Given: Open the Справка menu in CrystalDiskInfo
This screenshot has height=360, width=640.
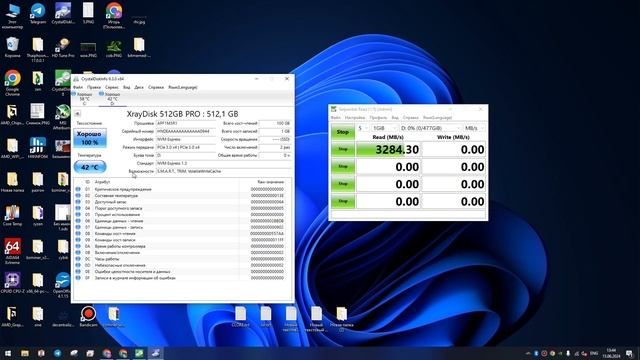Looking at the screenshot, I should tap(156, 87).
